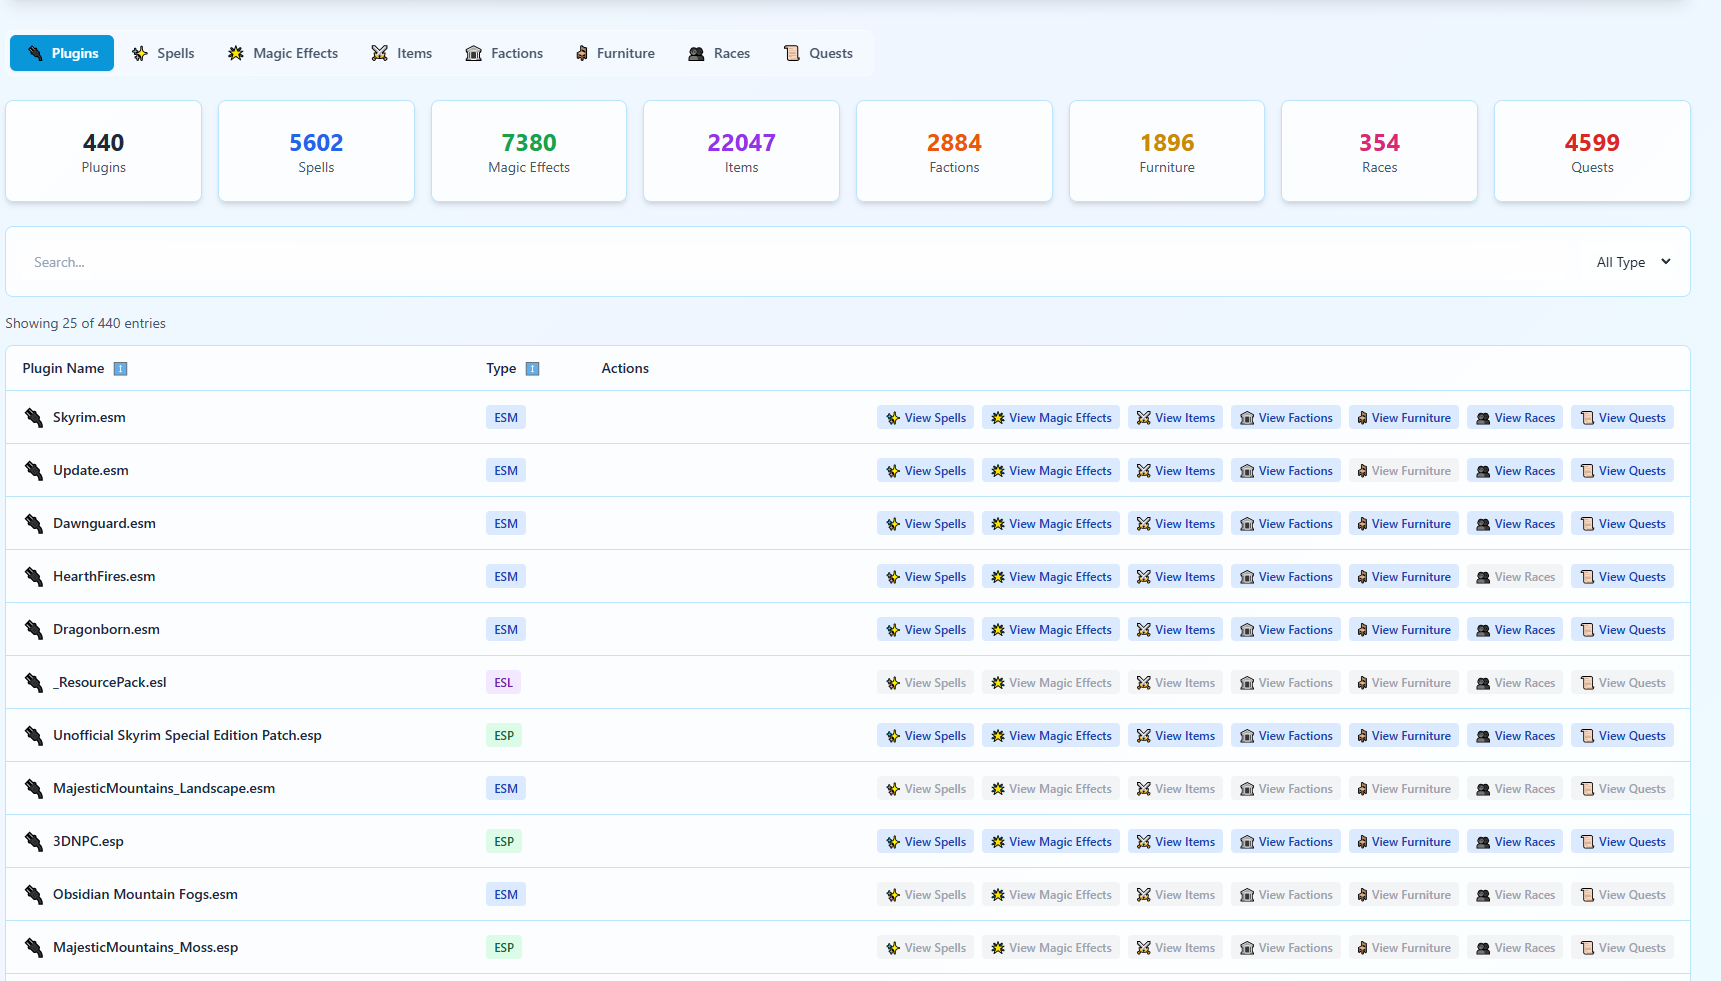The image size is (1721, 981).
Task: Open the Magic Effects tab
Action: (x=283, y=53)
